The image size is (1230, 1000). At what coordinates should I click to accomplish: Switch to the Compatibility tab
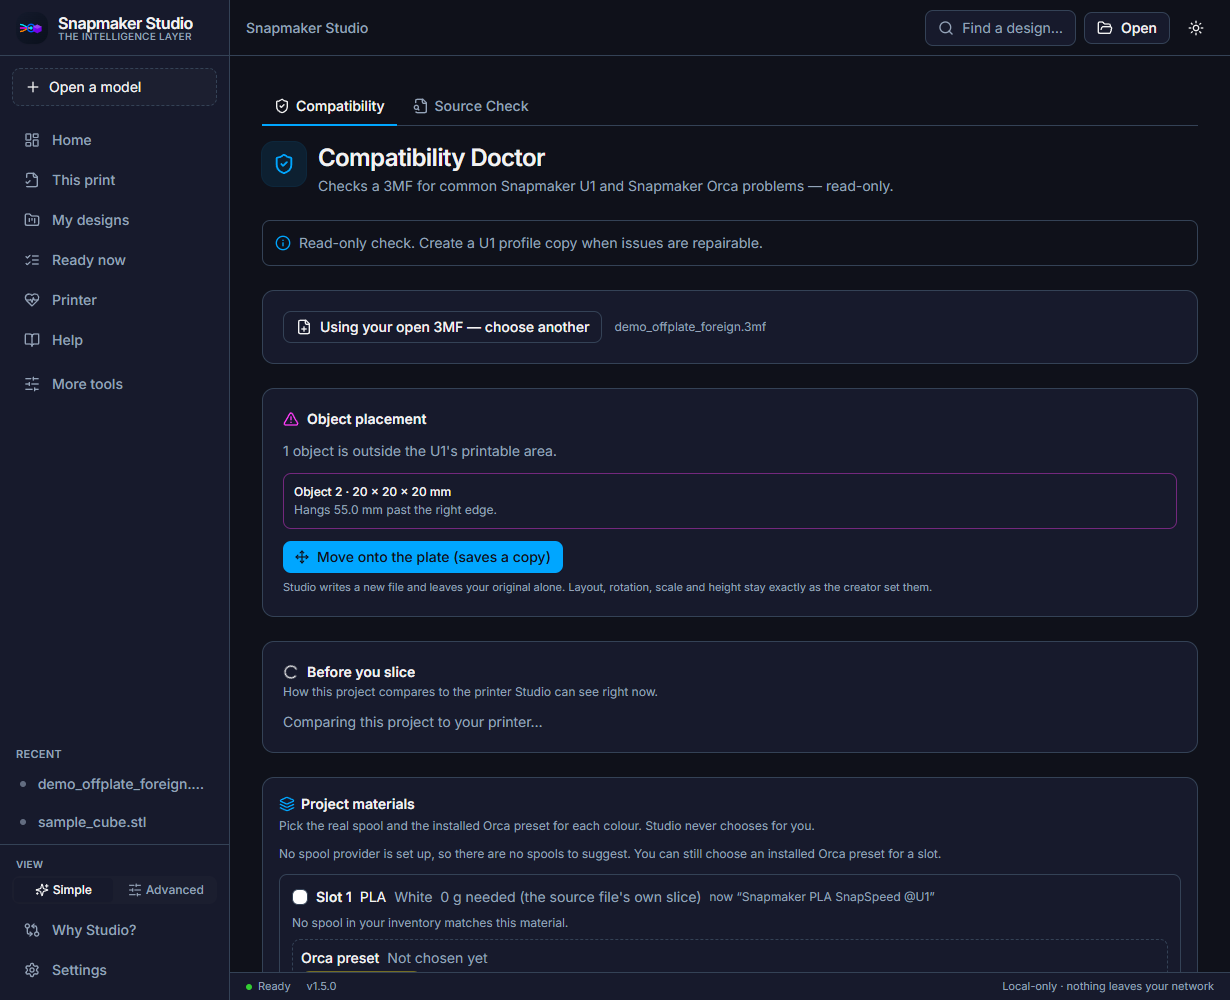330,106
